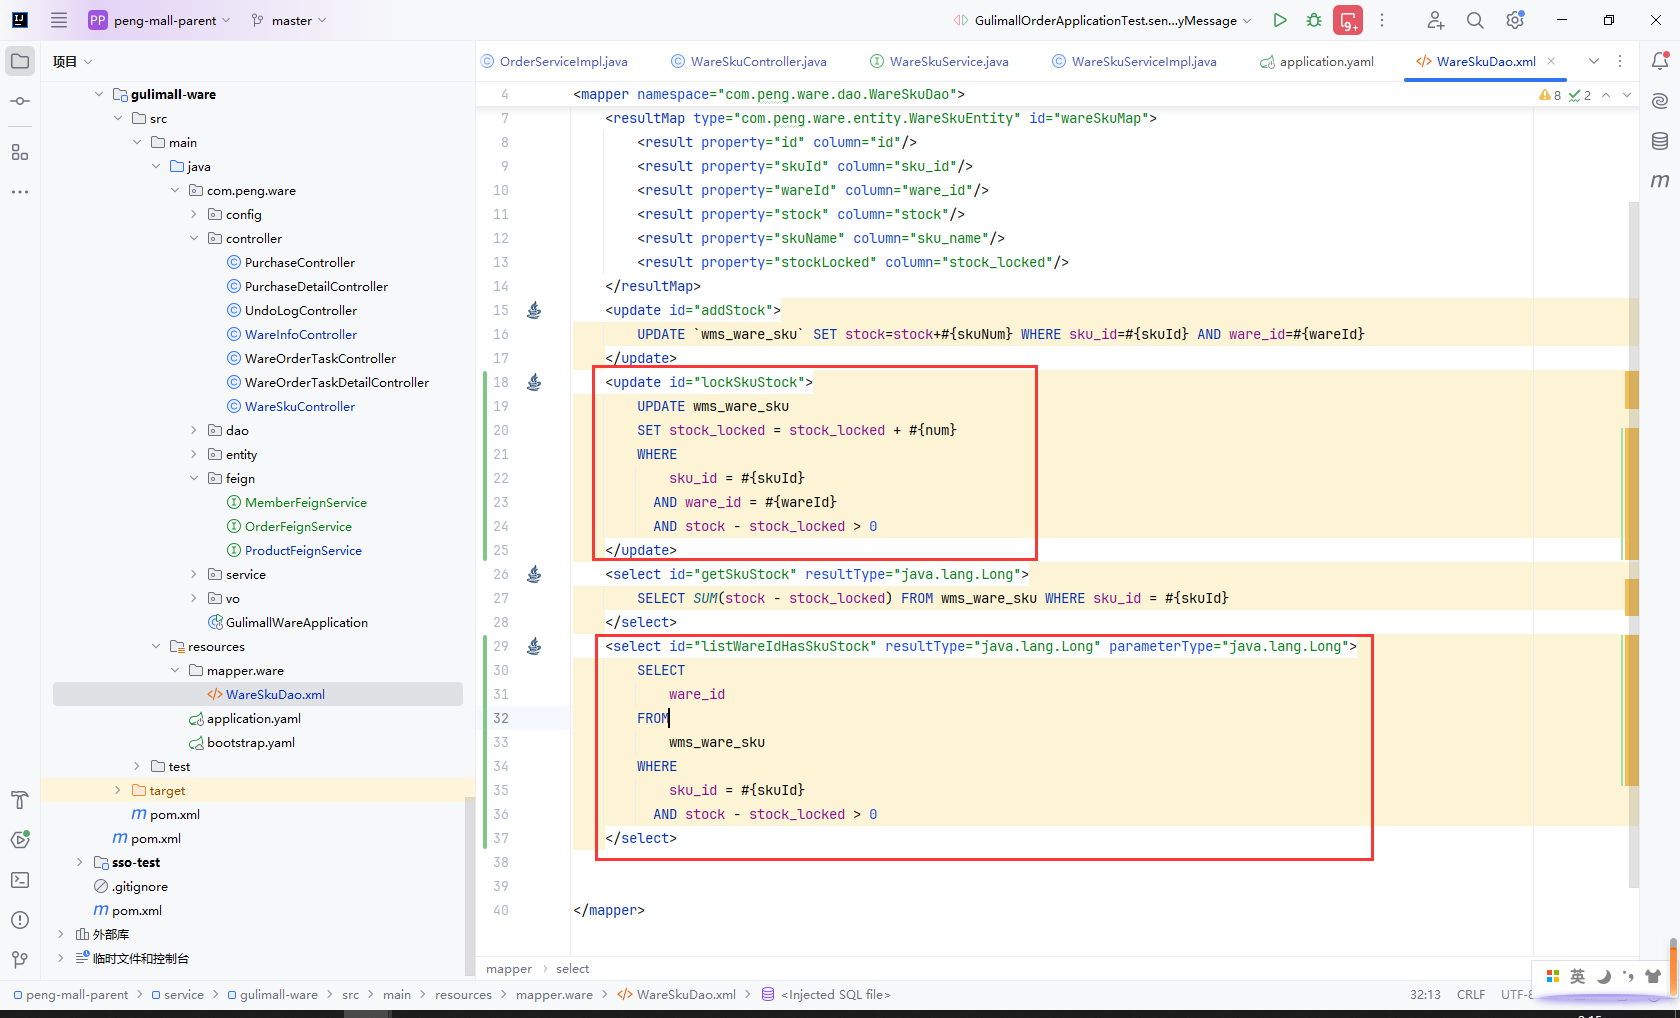Close the WareSkuDao.xml tab
The width and height of the screenshot is (1680, 1018).
[x=1551, y=61]
